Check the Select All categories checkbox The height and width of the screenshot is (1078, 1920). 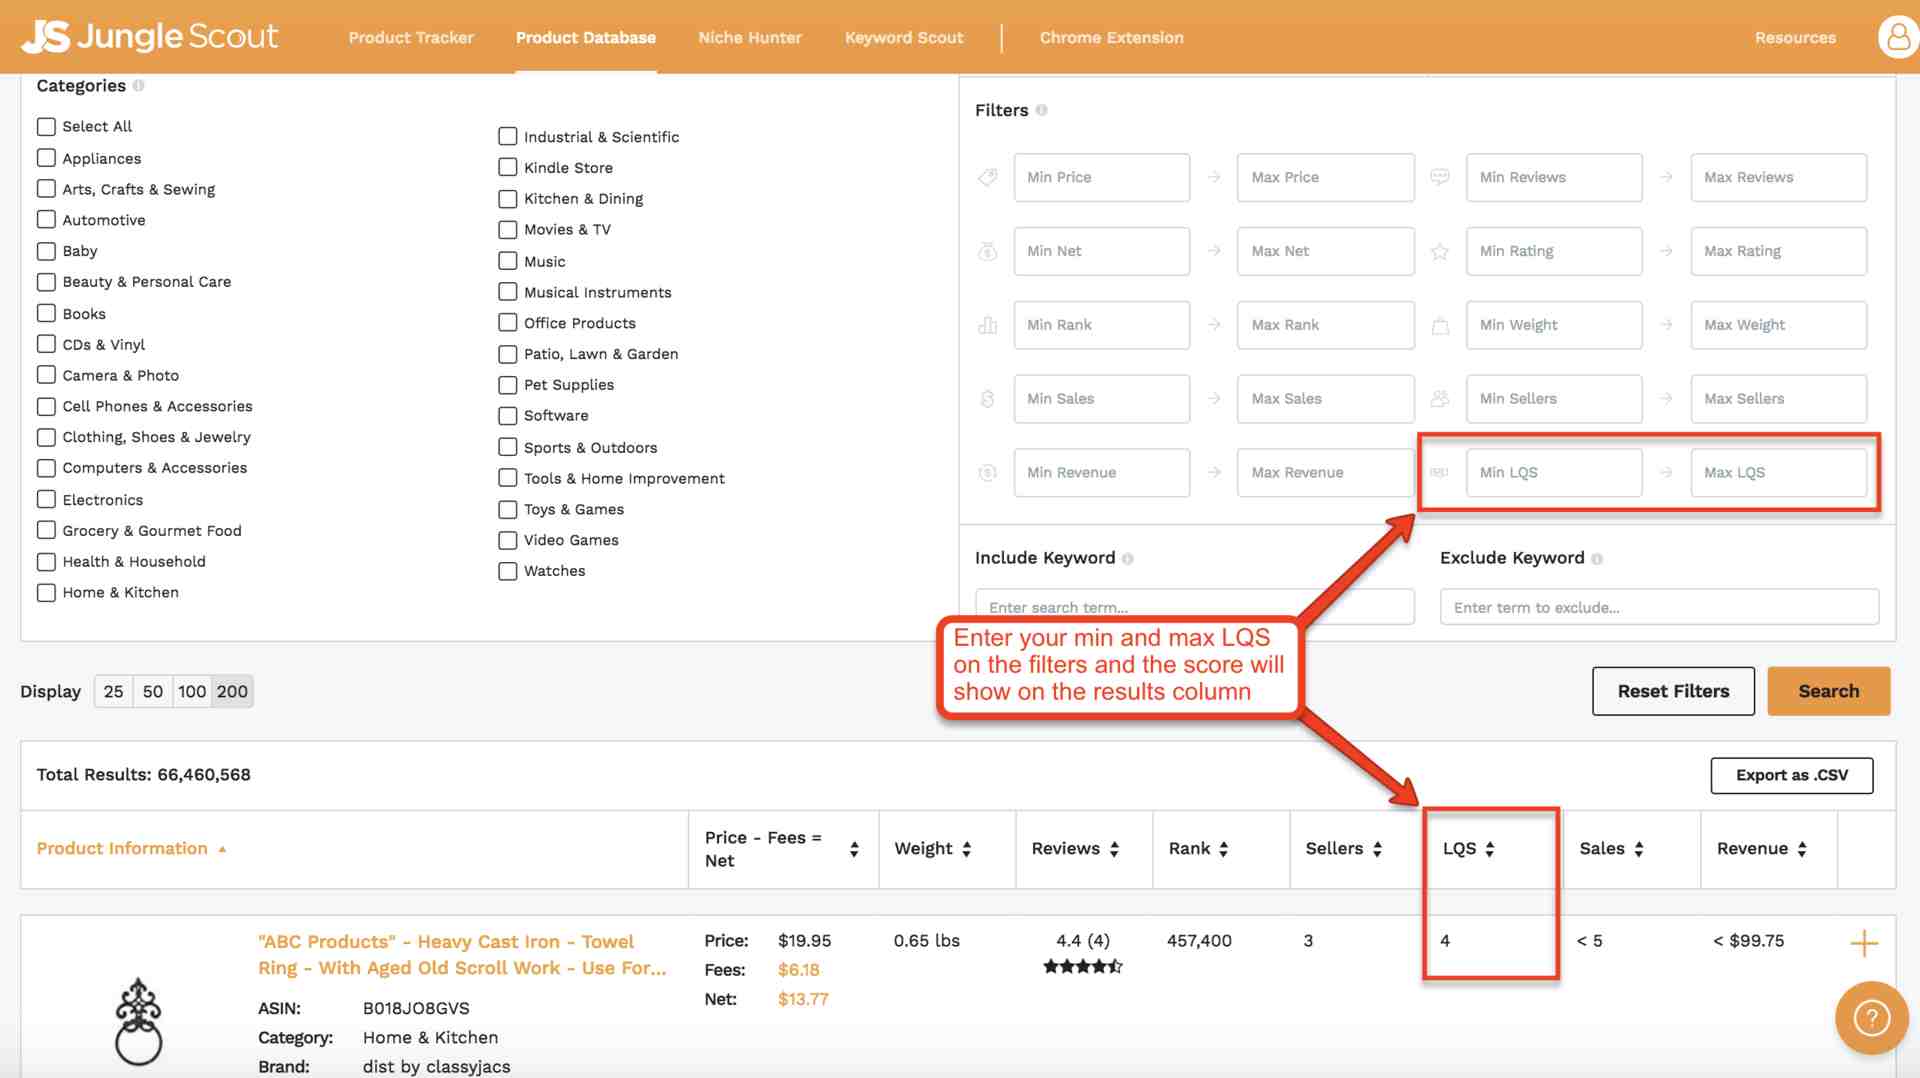pos(46,127)
